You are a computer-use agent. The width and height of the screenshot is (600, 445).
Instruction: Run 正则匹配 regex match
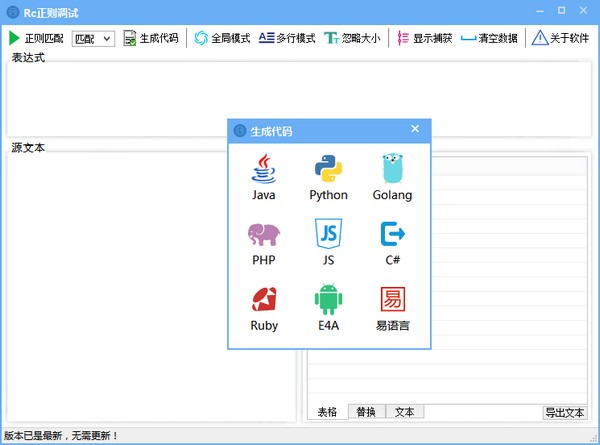36,38
